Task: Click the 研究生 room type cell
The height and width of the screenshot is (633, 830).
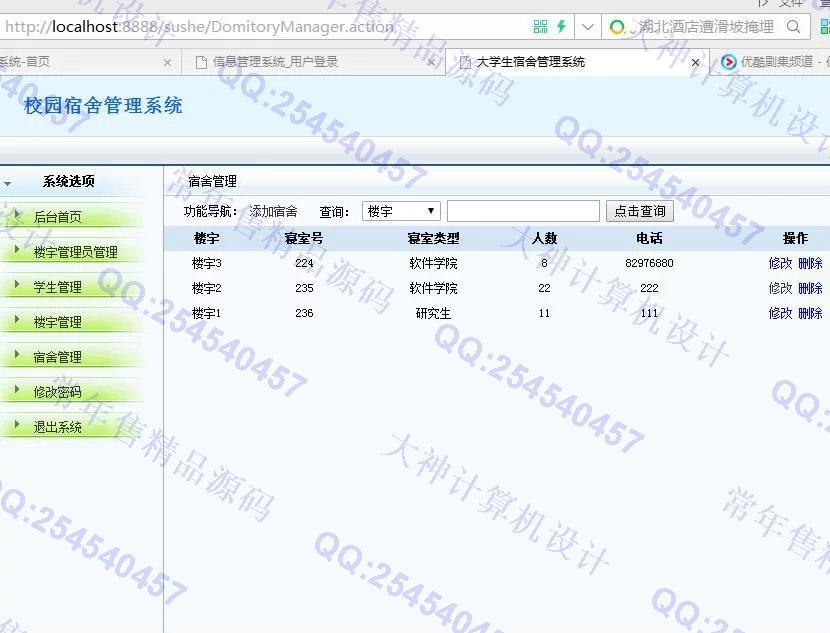Action: click(x=434, y=313)
